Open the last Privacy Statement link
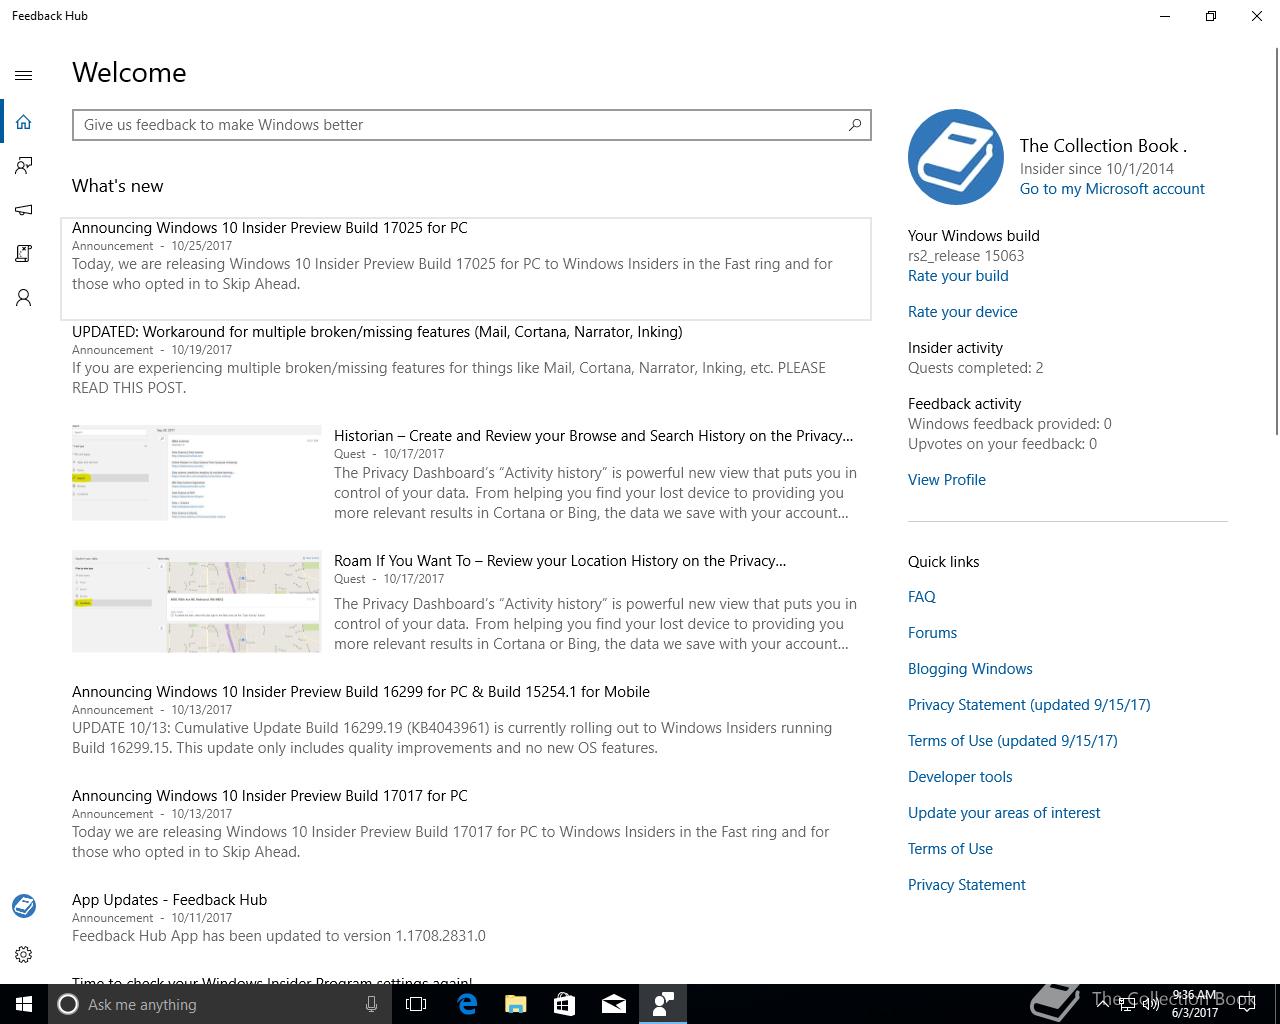 [x=966, y=885]
